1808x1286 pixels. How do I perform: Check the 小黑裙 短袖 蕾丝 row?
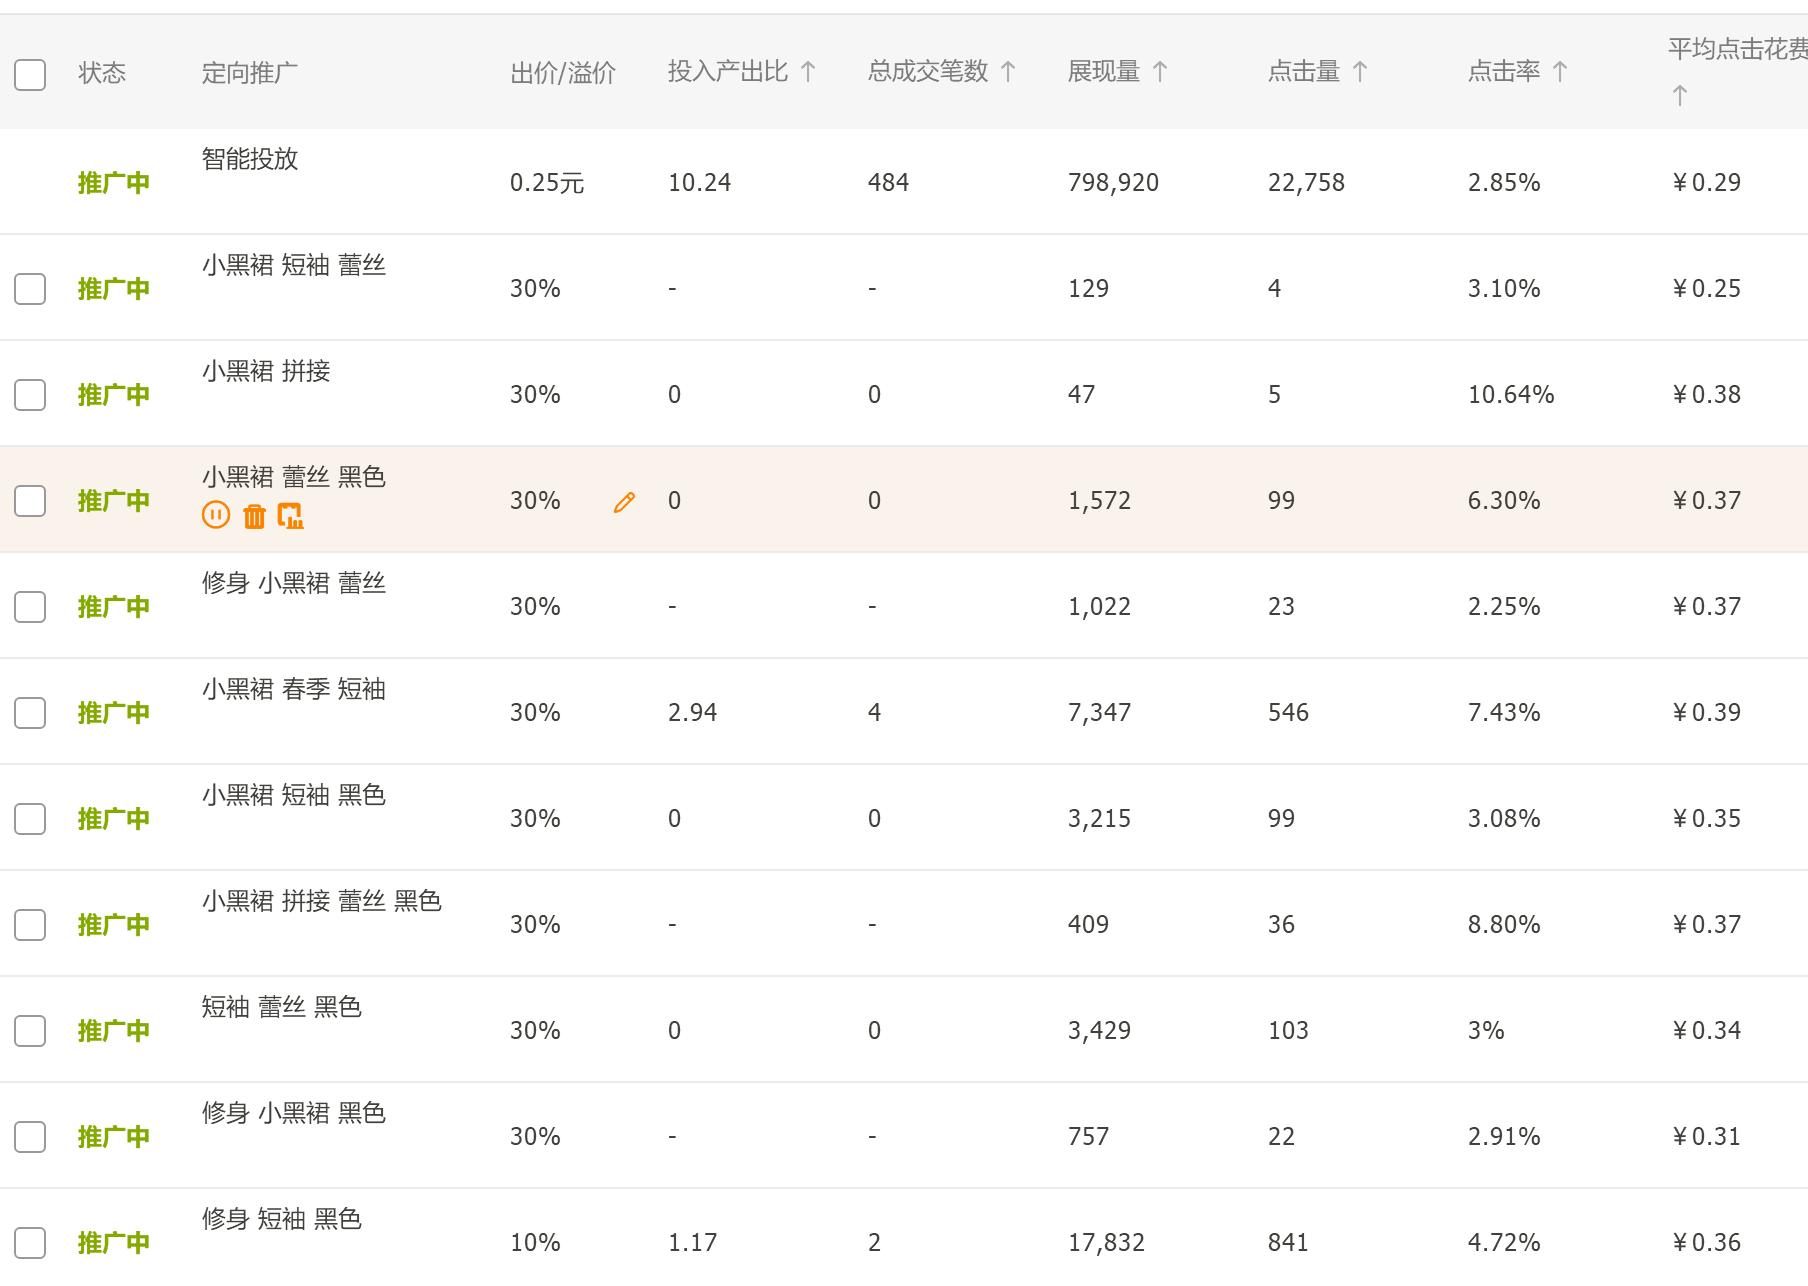[30, 289]
